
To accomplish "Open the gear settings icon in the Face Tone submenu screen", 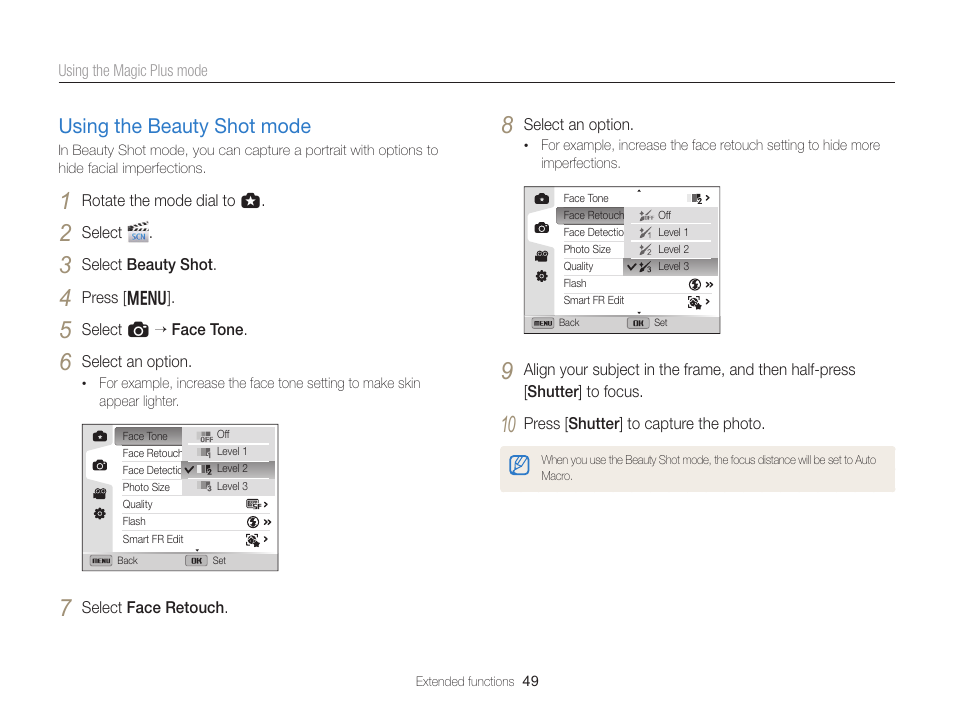I will 100,514.
